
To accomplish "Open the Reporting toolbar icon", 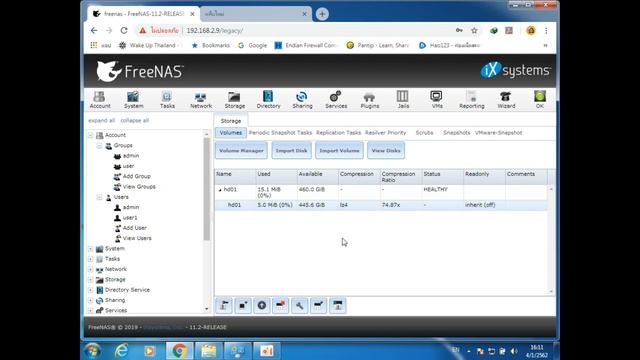I will 471,100.
